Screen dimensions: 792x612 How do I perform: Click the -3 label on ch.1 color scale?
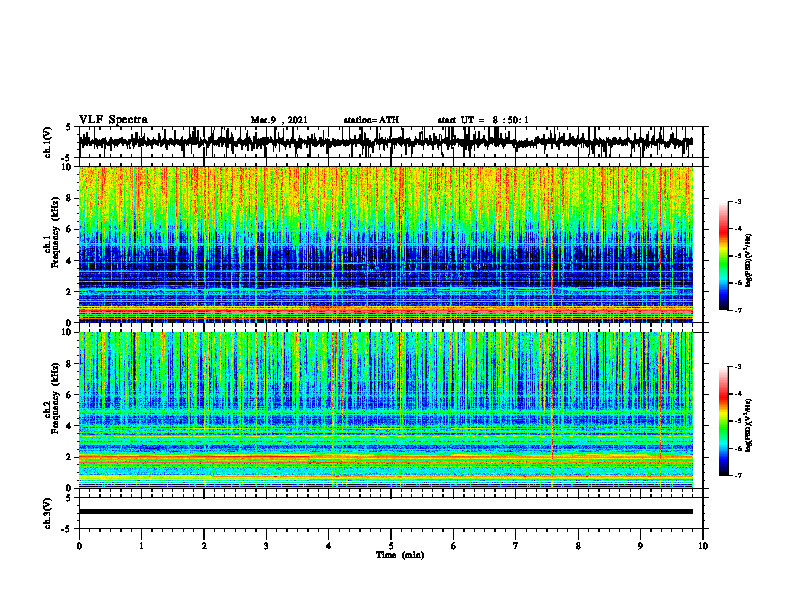tap(737, 201)
